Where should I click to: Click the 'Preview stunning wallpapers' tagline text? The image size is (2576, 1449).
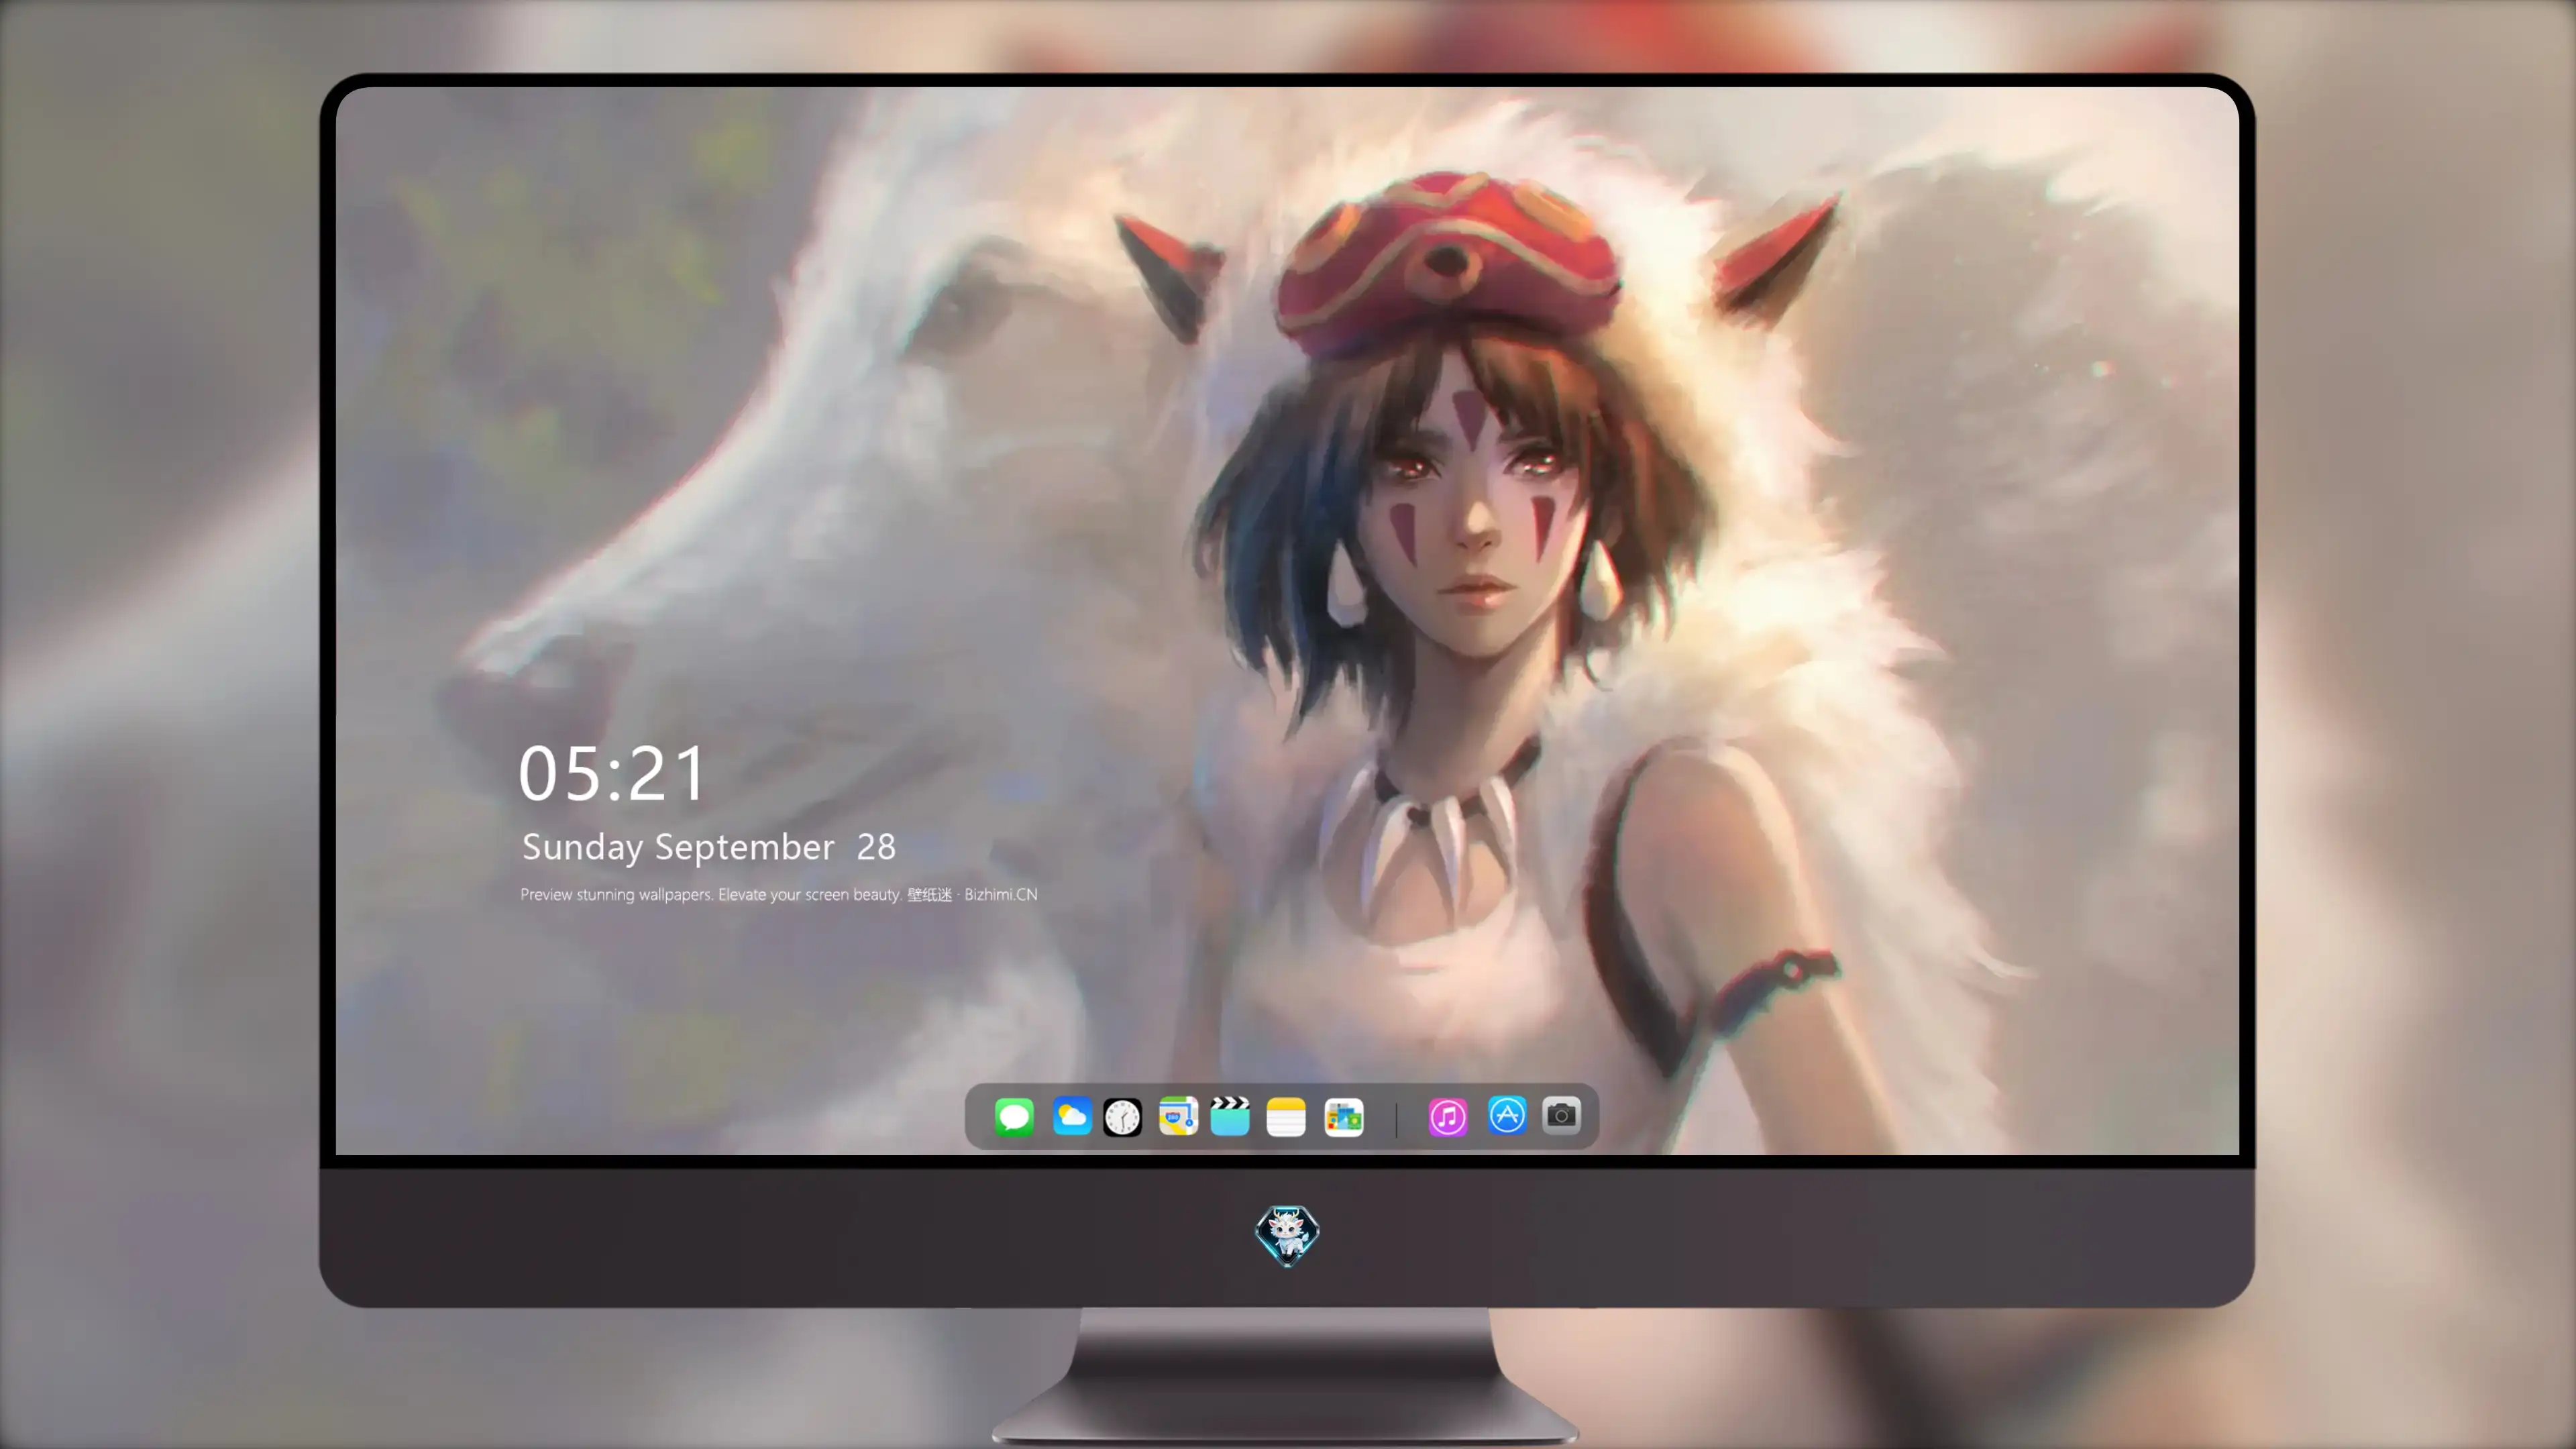(x=779, y=894)
